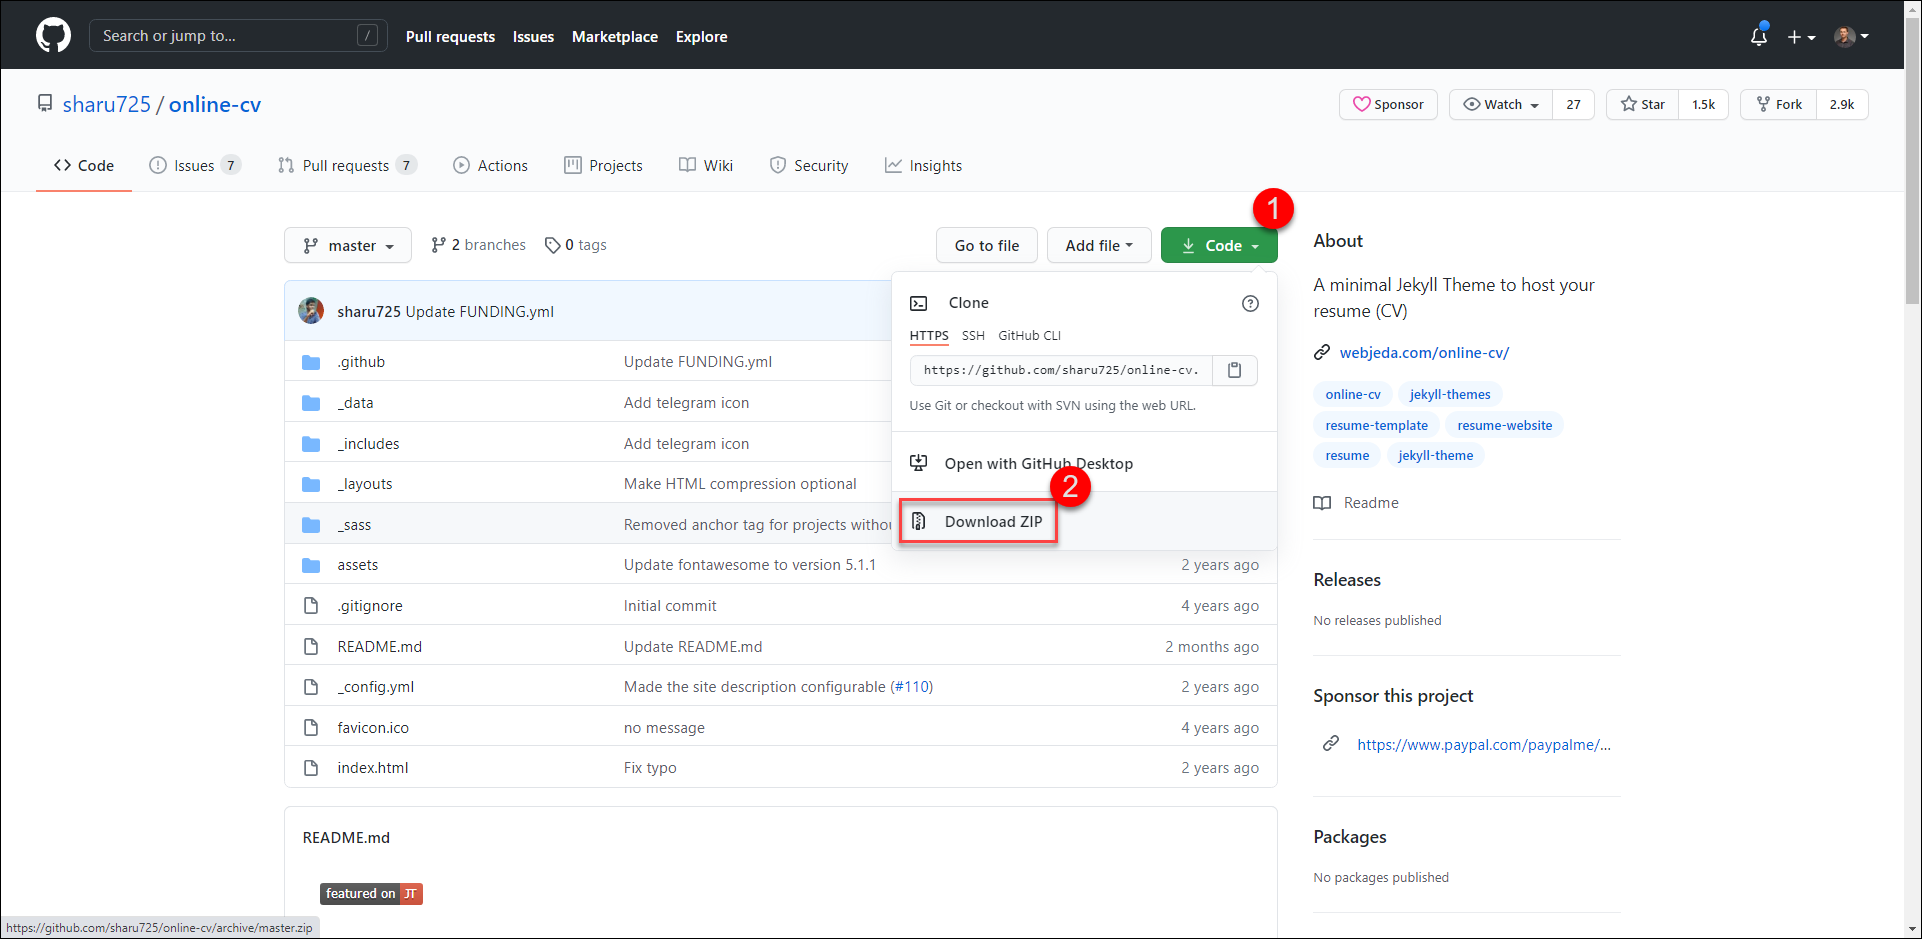Click the clone help question mark icon
The height and width of the screenshot is (939, 1922).
(1250, 303)
